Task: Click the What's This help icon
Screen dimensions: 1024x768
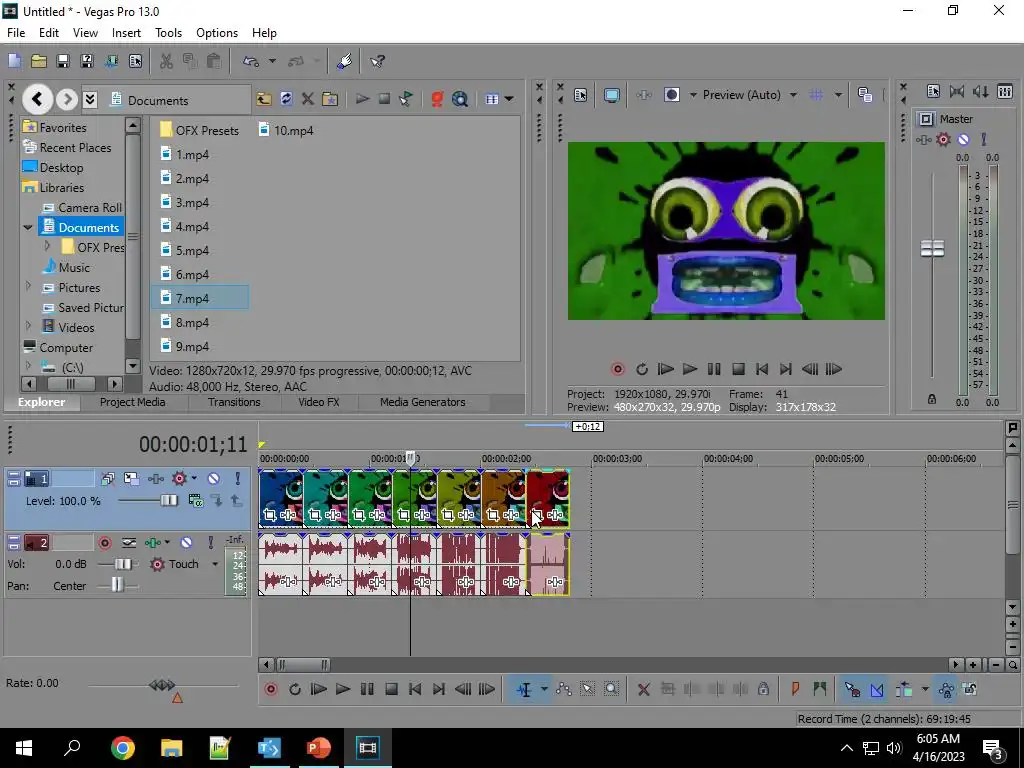Action: (x=377, y=61)
